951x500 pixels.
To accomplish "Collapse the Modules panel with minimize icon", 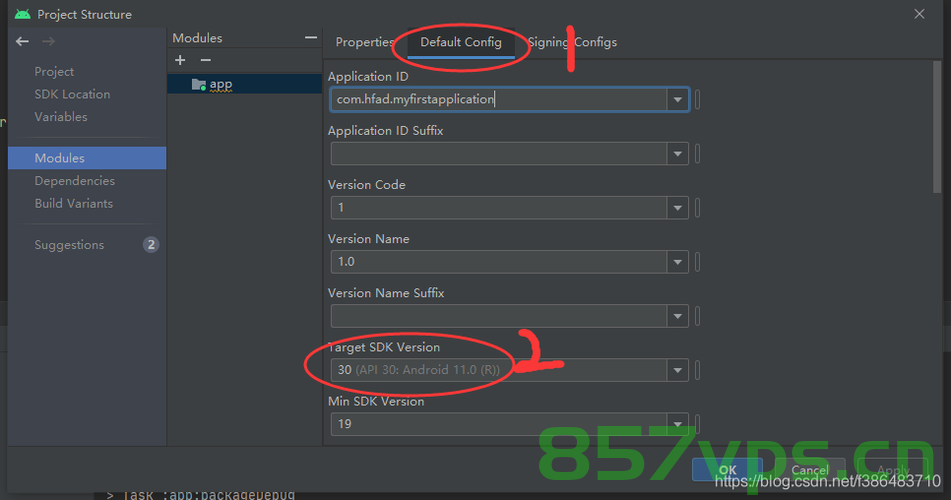I will tap(311, 38).
